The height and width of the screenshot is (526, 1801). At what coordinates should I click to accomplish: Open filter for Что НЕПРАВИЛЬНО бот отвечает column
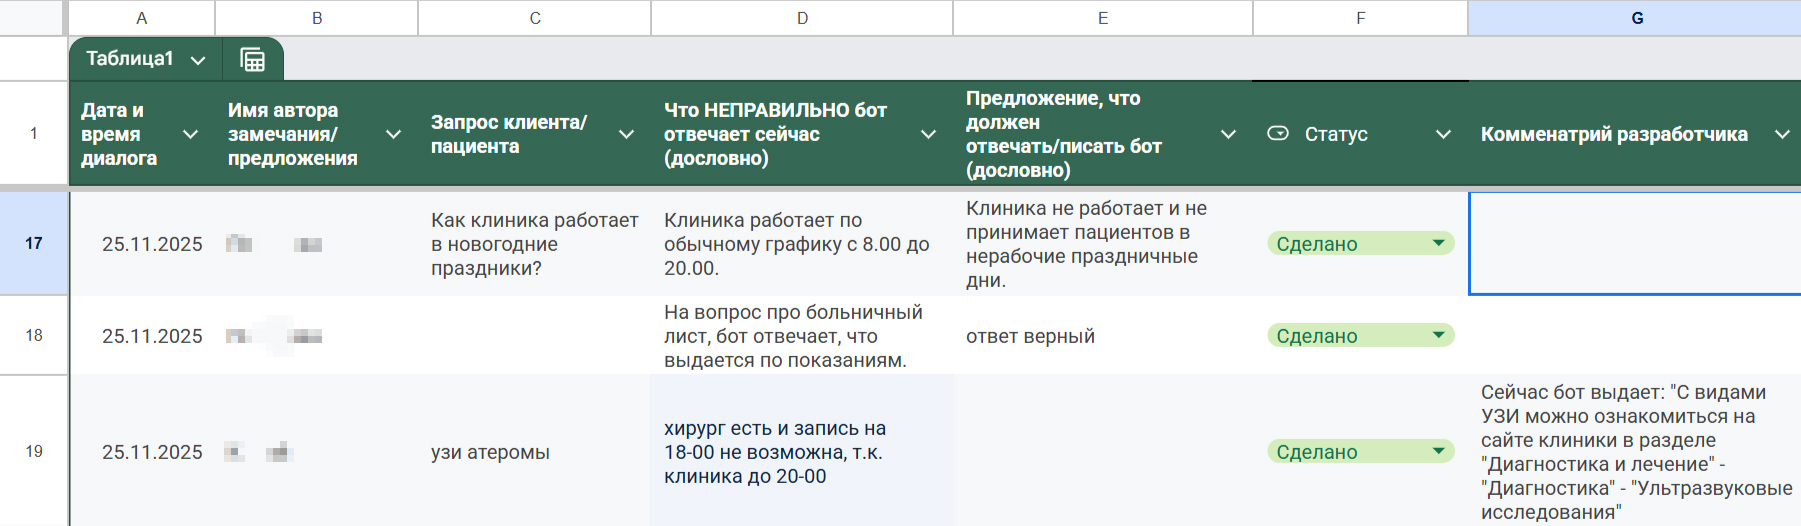[x=929, y=134]
